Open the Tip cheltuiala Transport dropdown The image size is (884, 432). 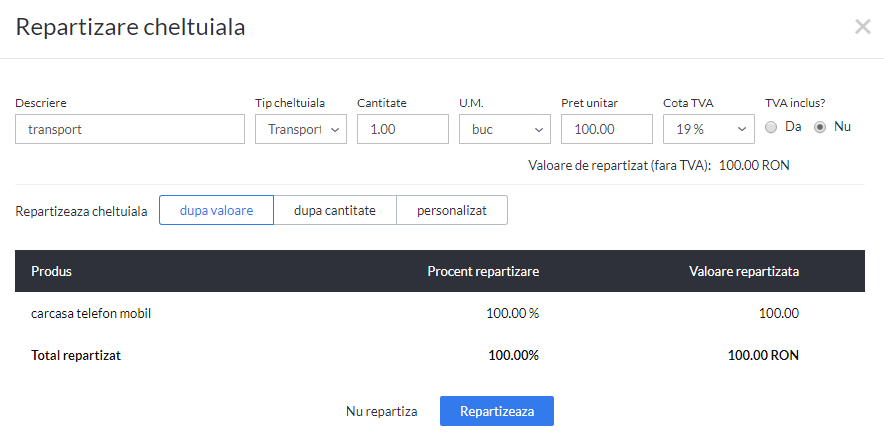[x=301, y=129]
